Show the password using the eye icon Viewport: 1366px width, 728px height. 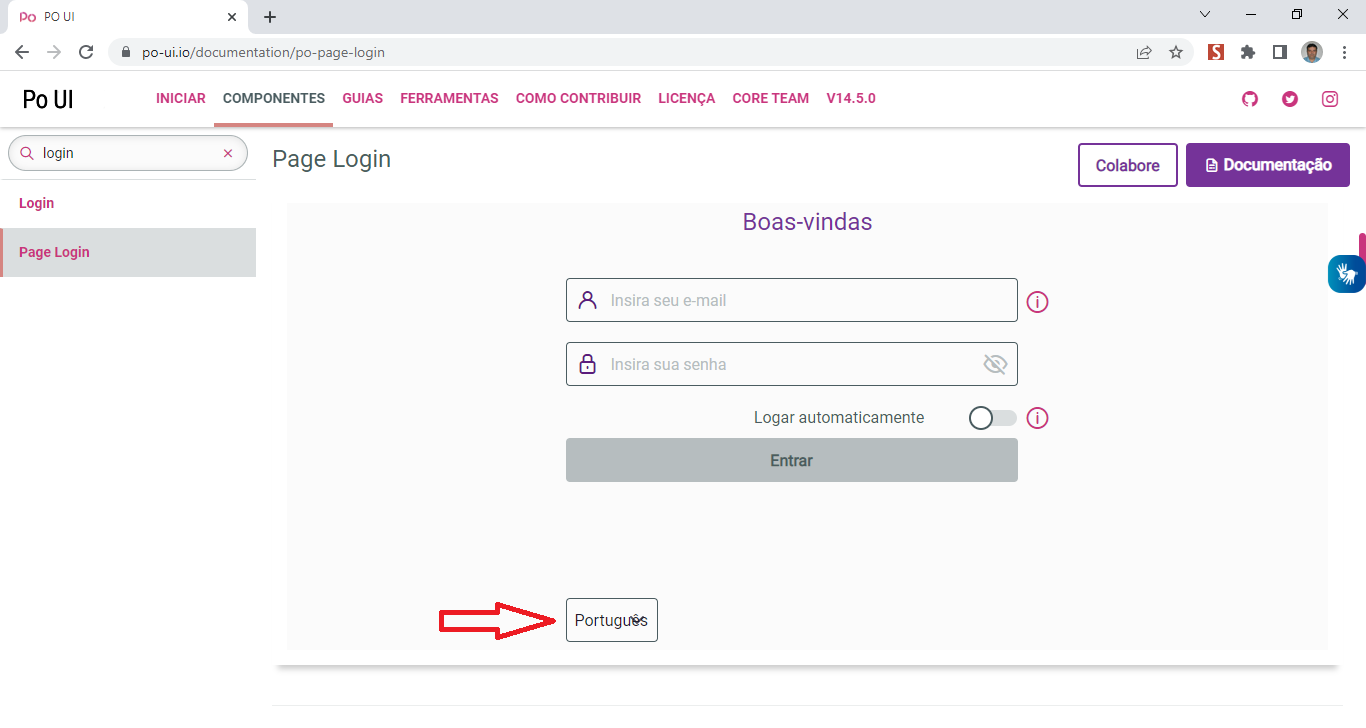tap(995, 363)
